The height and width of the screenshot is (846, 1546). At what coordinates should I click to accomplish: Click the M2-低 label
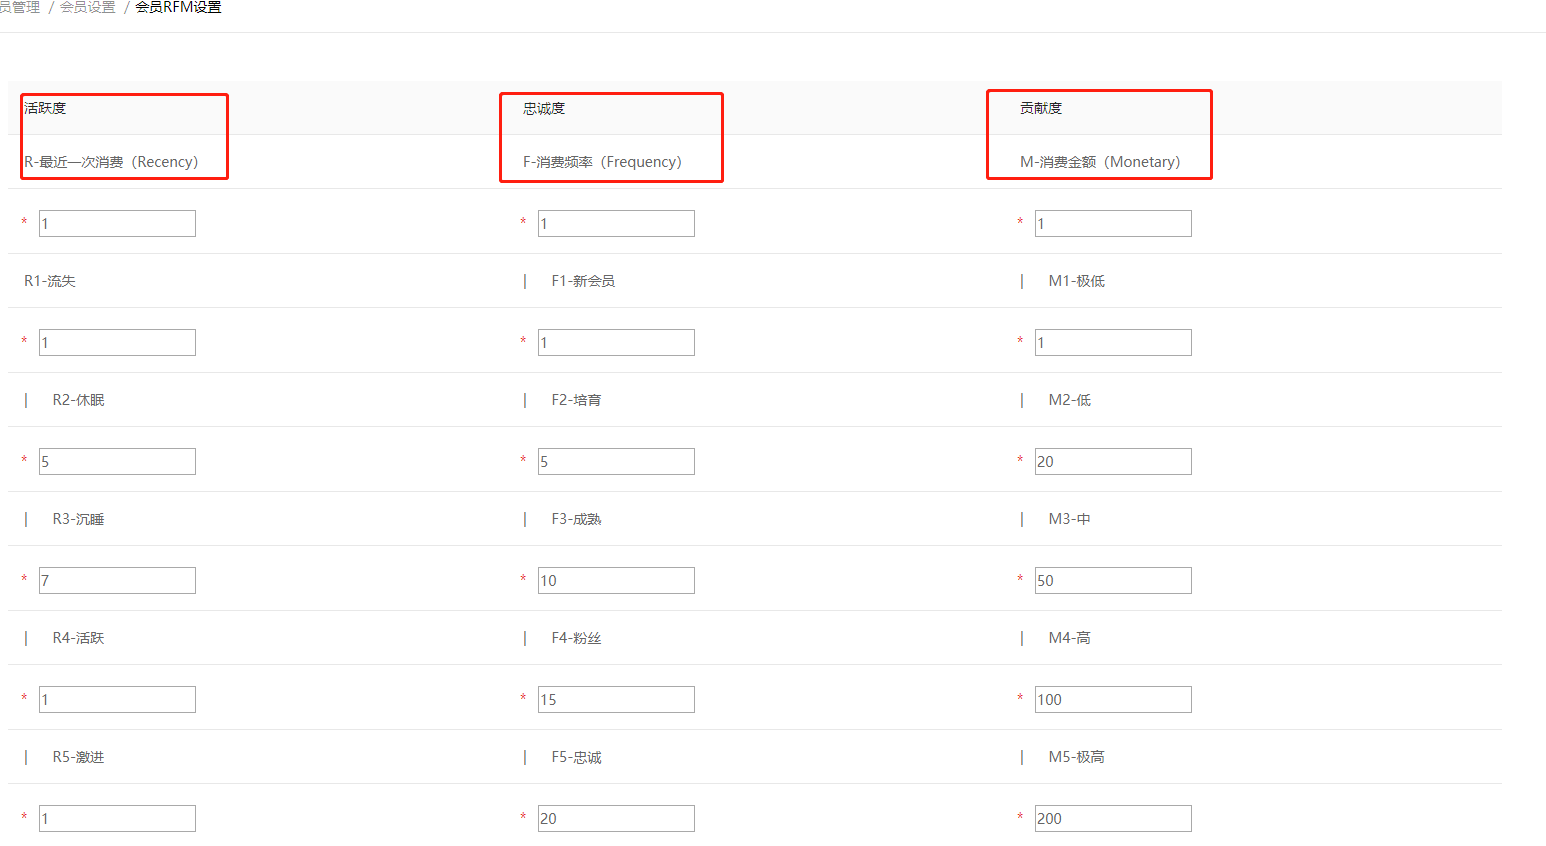[x=1069, y=400]
